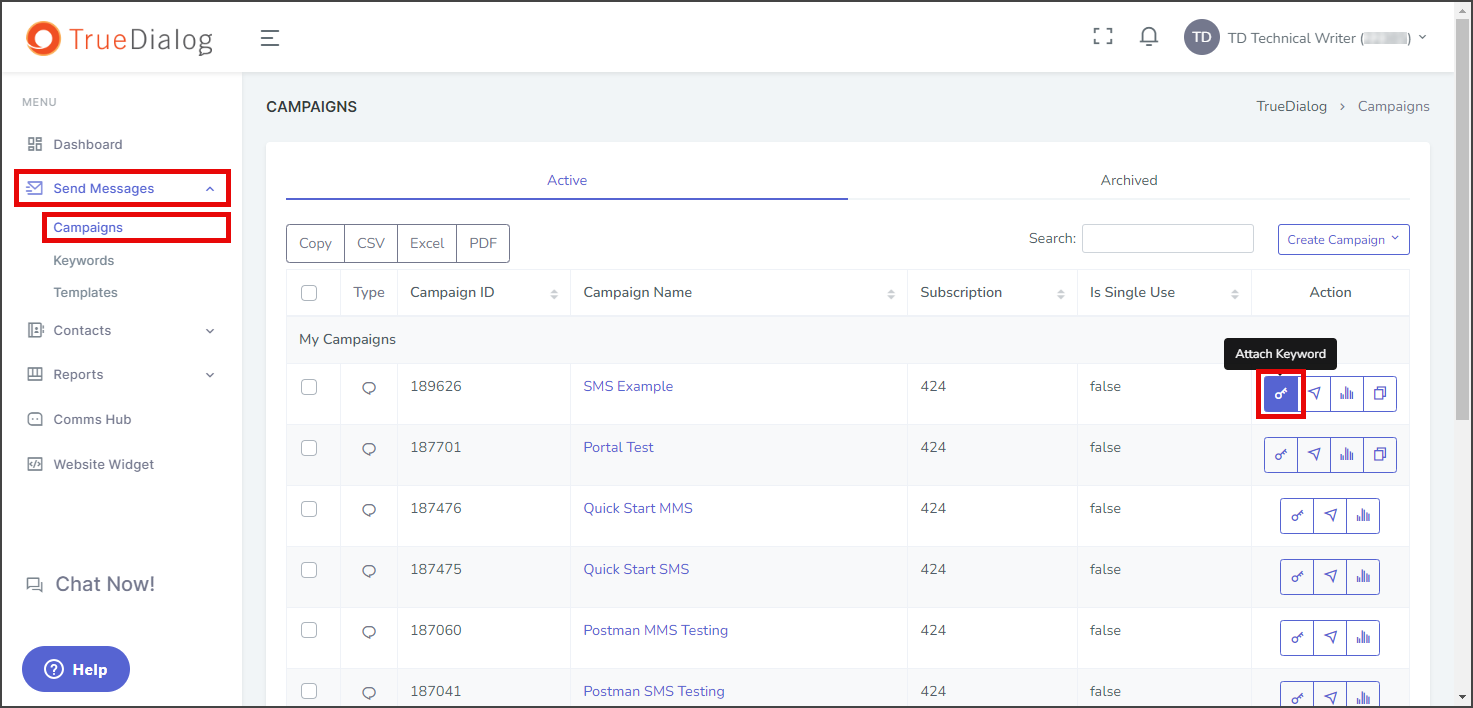1473x708 pixels.
Task: Sort the table by Campaign ID
Action: pos(484,293)
